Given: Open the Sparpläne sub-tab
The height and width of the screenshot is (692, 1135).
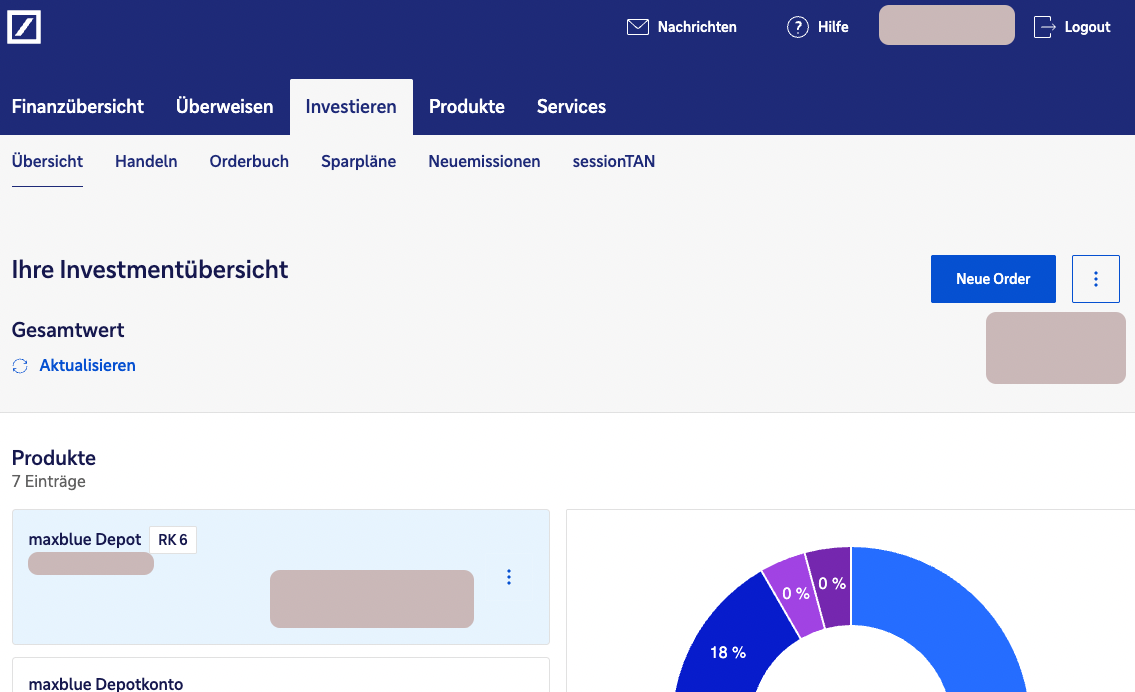Looking at the screenshot, I should click(x=358, y=161).
